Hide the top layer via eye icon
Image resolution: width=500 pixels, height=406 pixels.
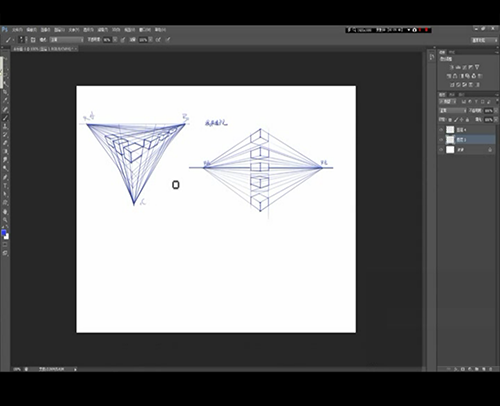(441, 130)
